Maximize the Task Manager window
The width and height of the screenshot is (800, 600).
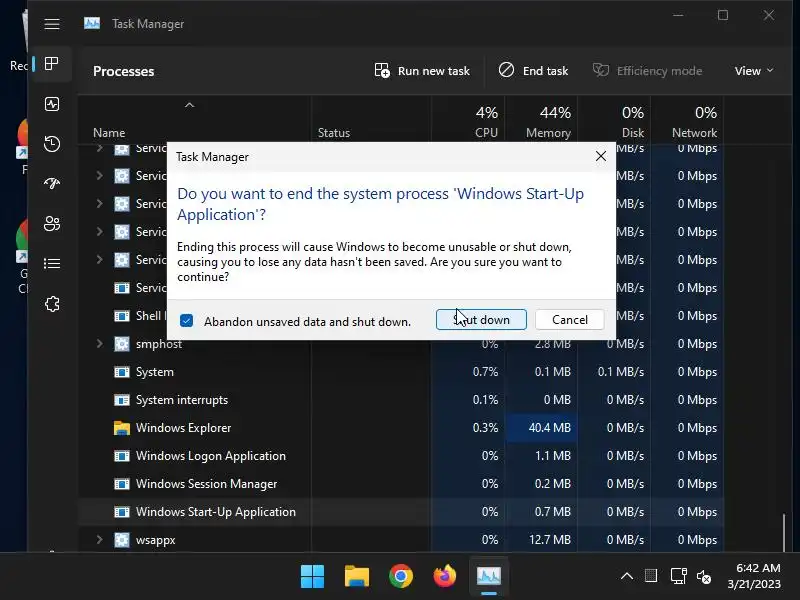pyautogui.click(x=723, y=15)
